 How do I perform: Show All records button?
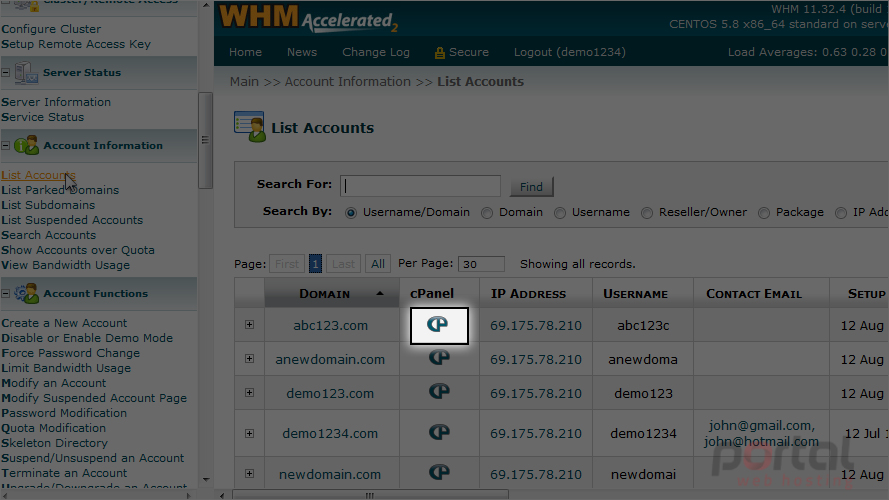tap(378, 264)
